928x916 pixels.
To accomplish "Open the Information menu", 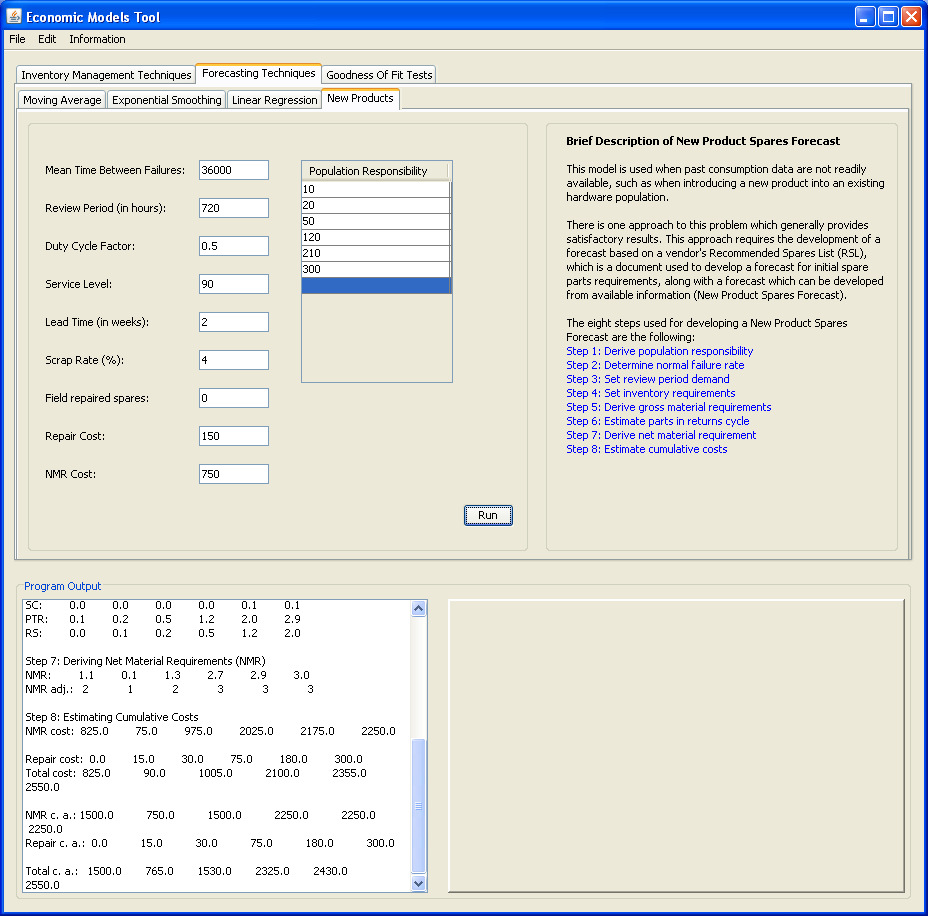I will tap(97, 39).
